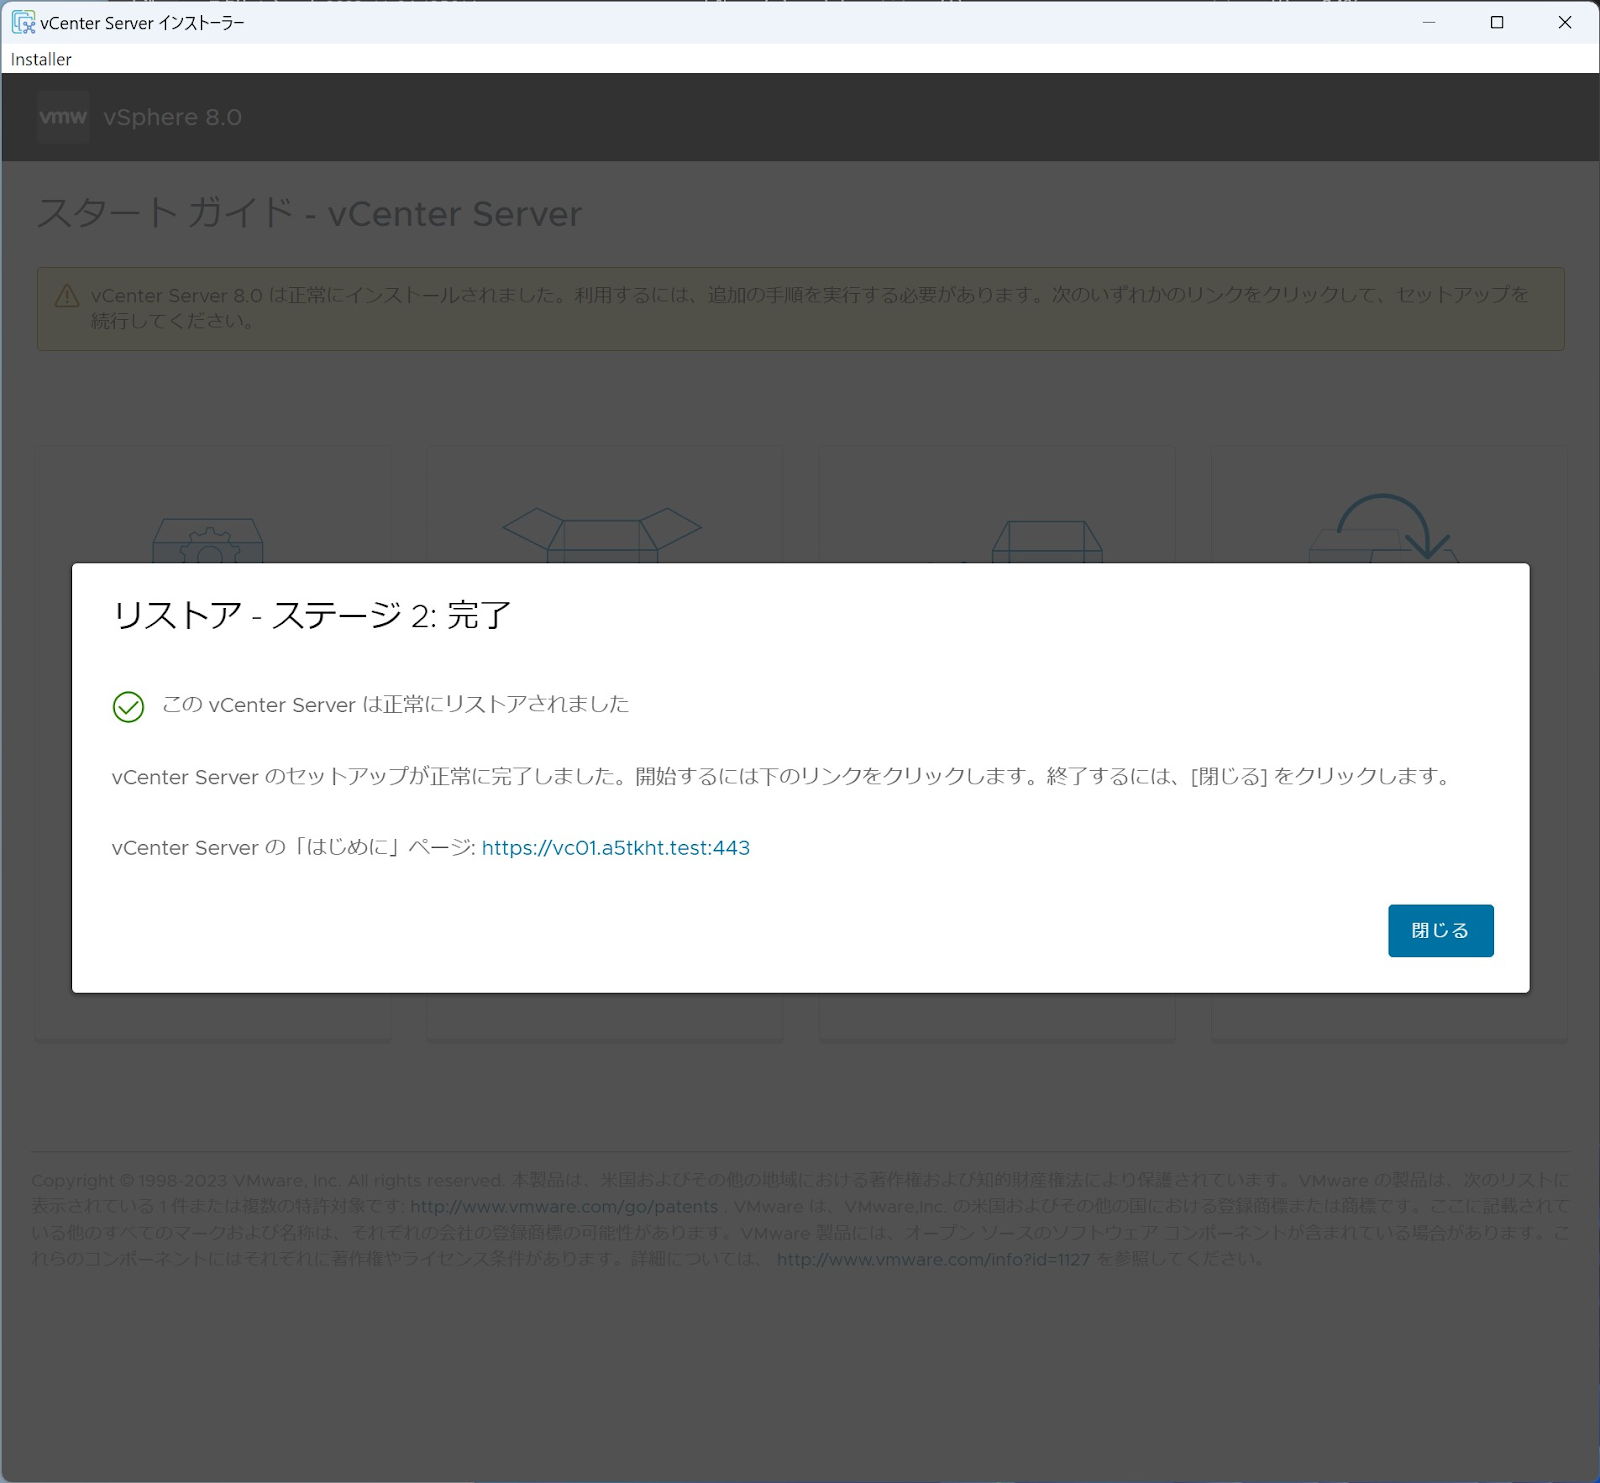
Task: Click the vmw logo in the header
Action: coord(63,117)
